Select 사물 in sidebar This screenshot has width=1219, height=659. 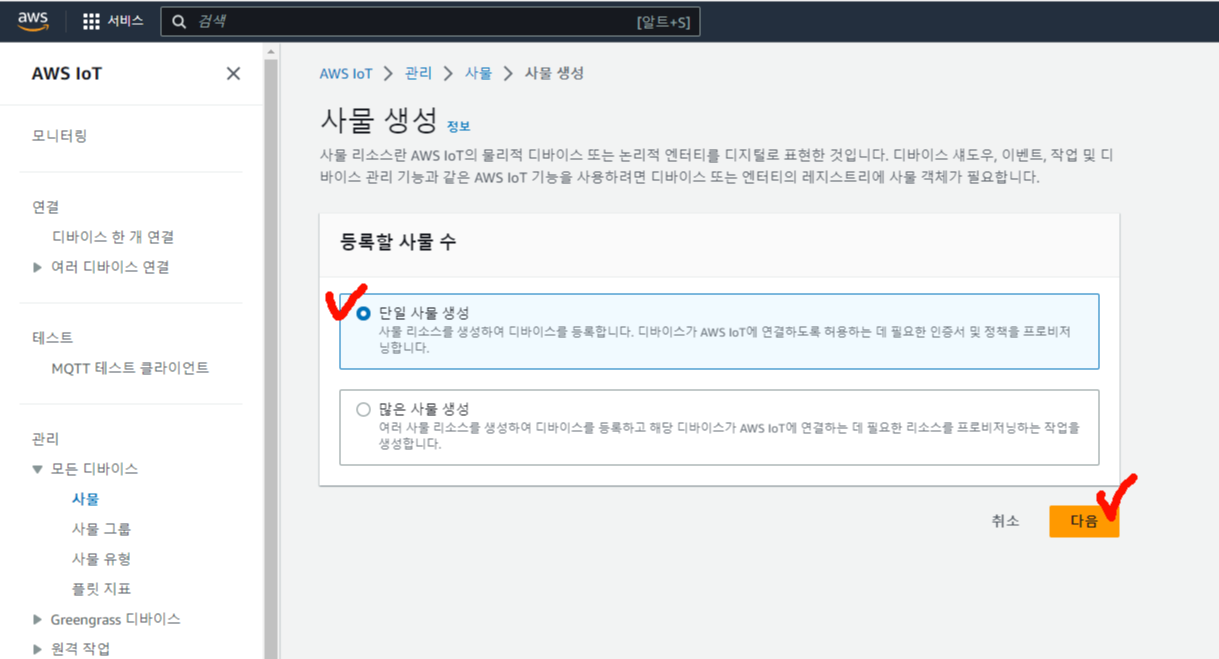pos(85,499)
